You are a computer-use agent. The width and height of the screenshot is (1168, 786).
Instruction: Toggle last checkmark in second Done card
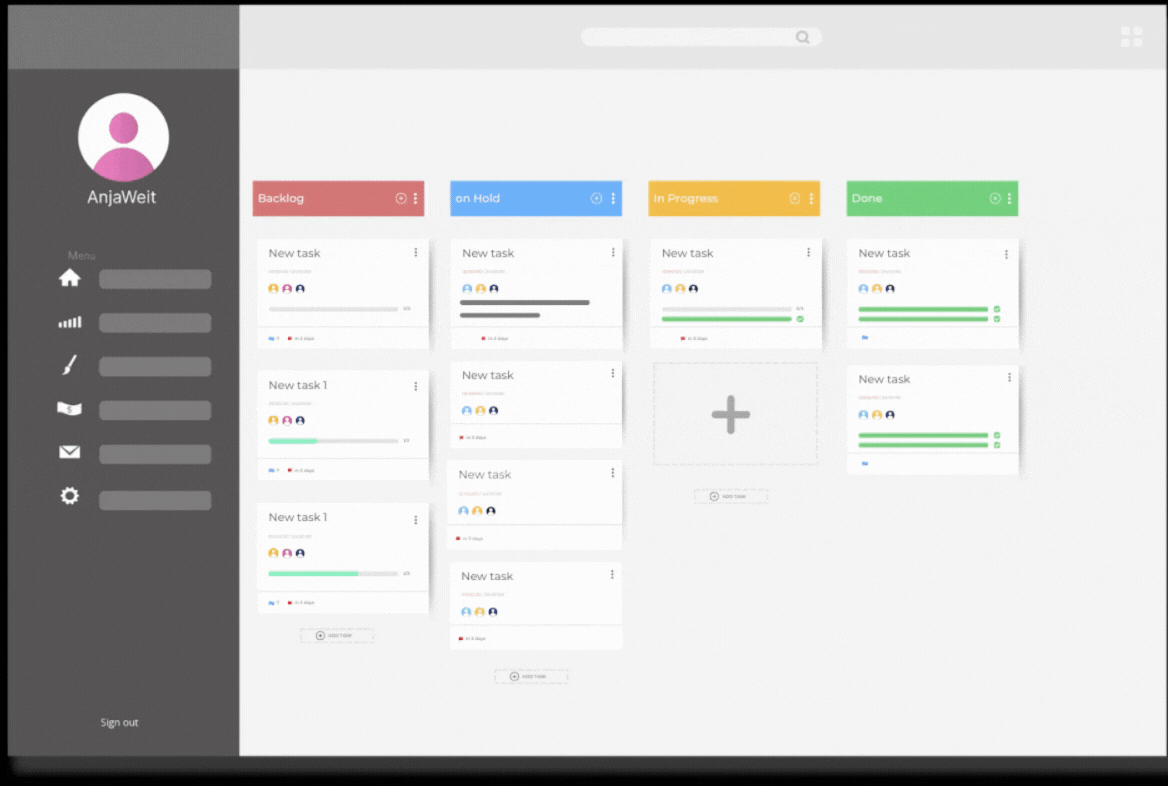(997, 445)
